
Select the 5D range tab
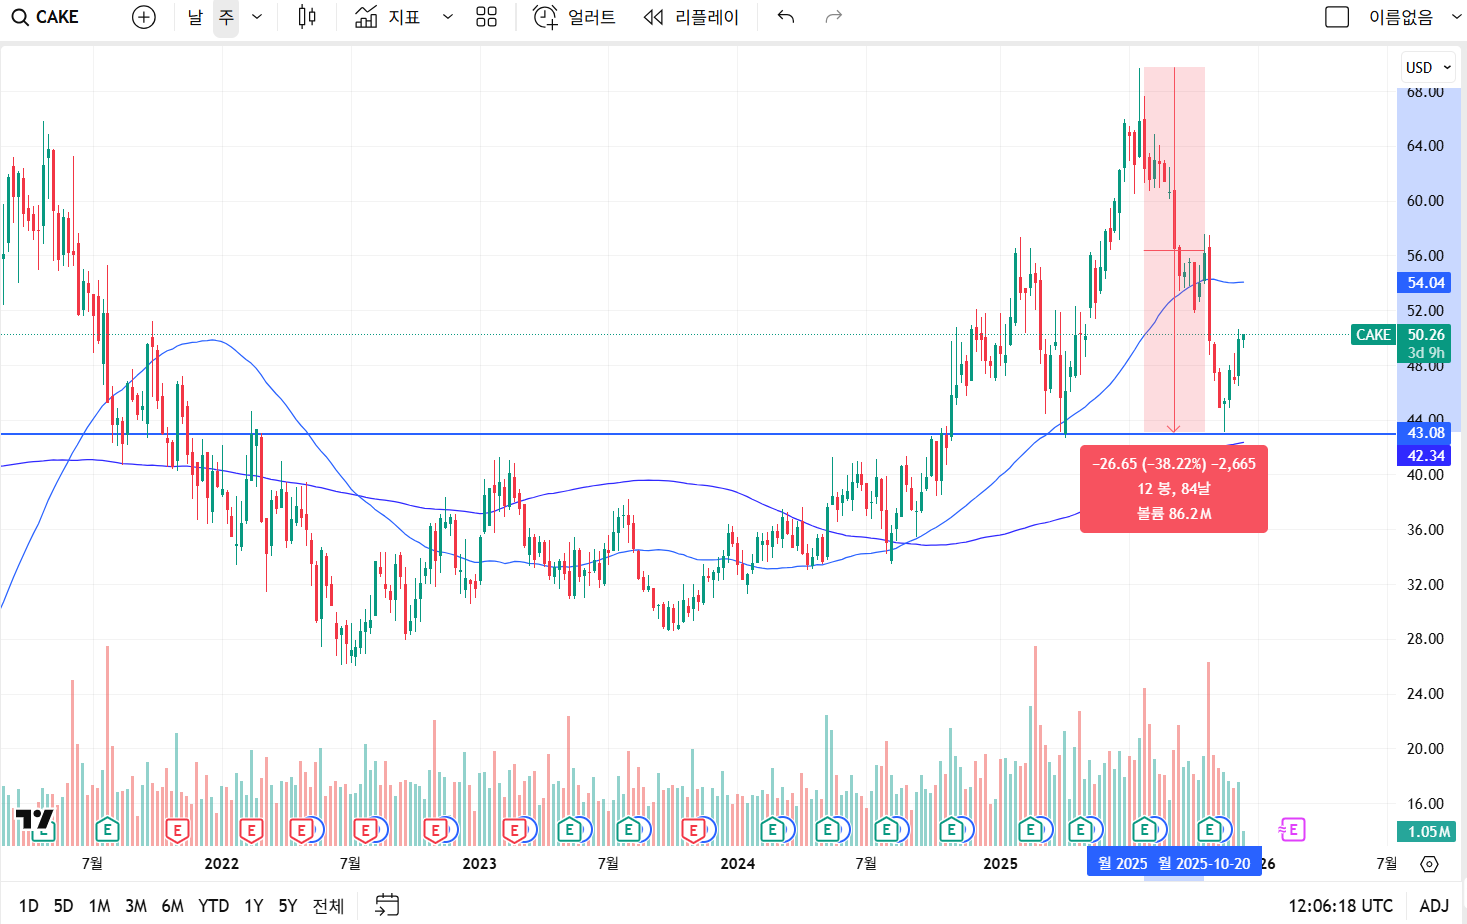click(x=63, y=905)
